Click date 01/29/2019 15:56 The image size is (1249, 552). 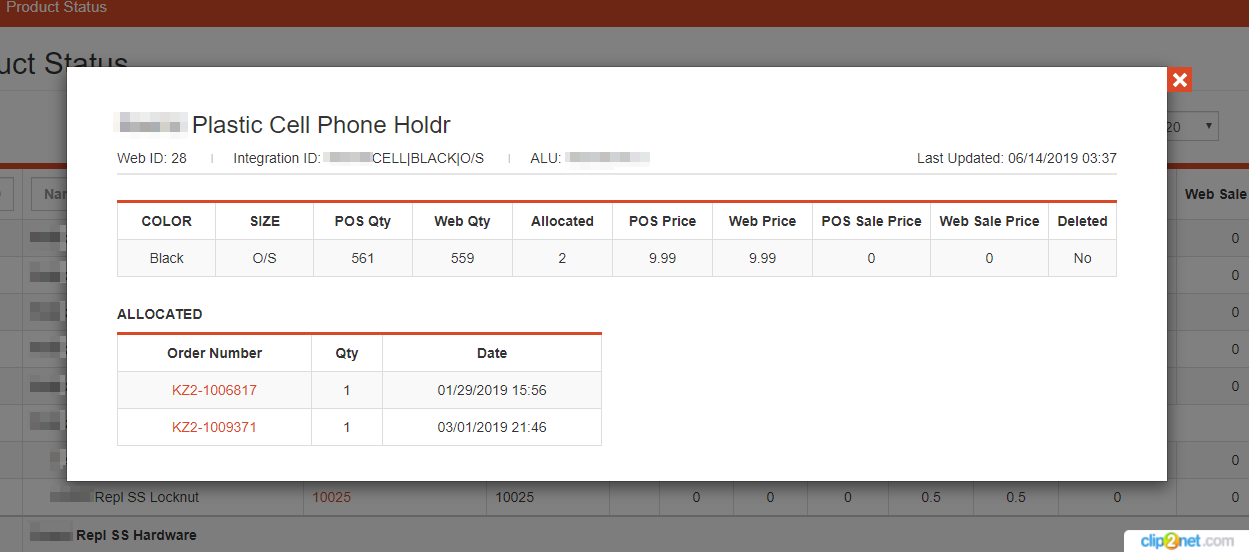[492, 390]
